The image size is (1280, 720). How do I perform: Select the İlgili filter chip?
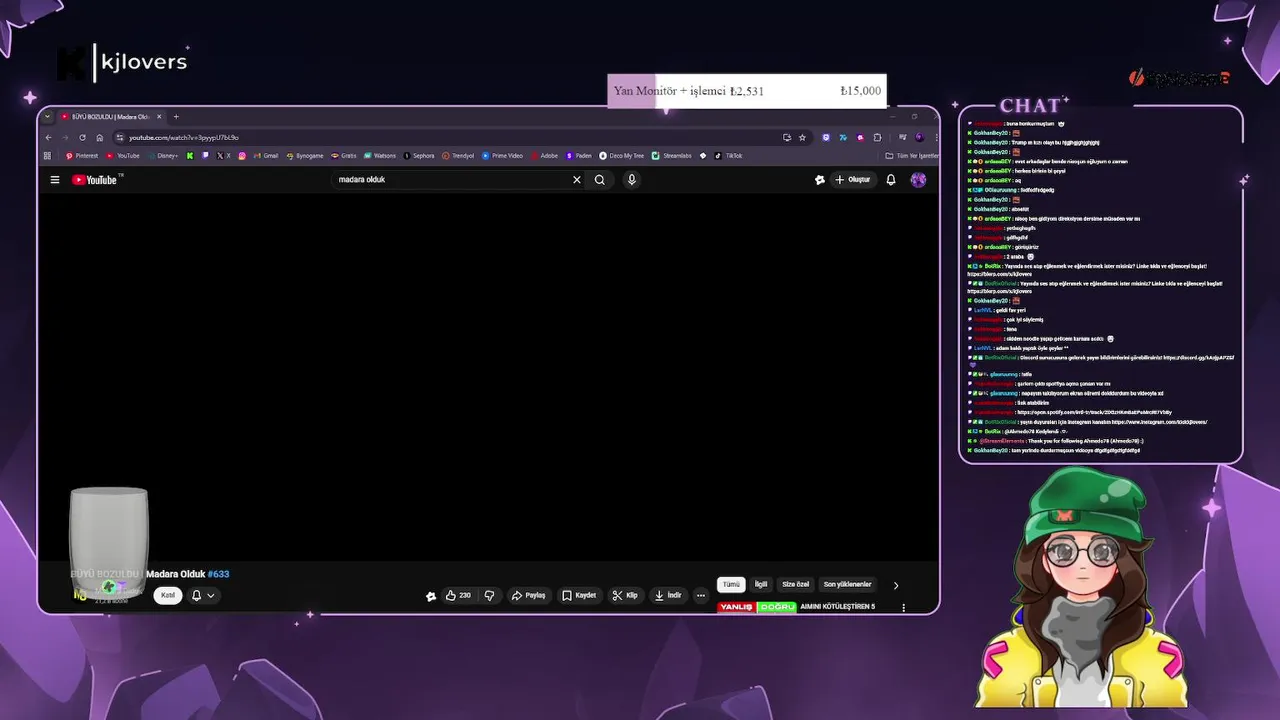pyautogui.click(x=761, y=585)
